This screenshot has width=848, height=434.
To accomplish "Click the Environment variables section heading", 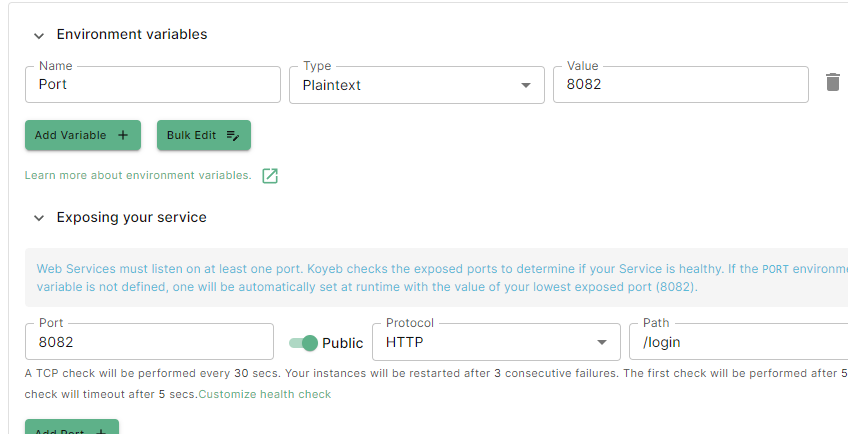I will (x=132, y=34).
